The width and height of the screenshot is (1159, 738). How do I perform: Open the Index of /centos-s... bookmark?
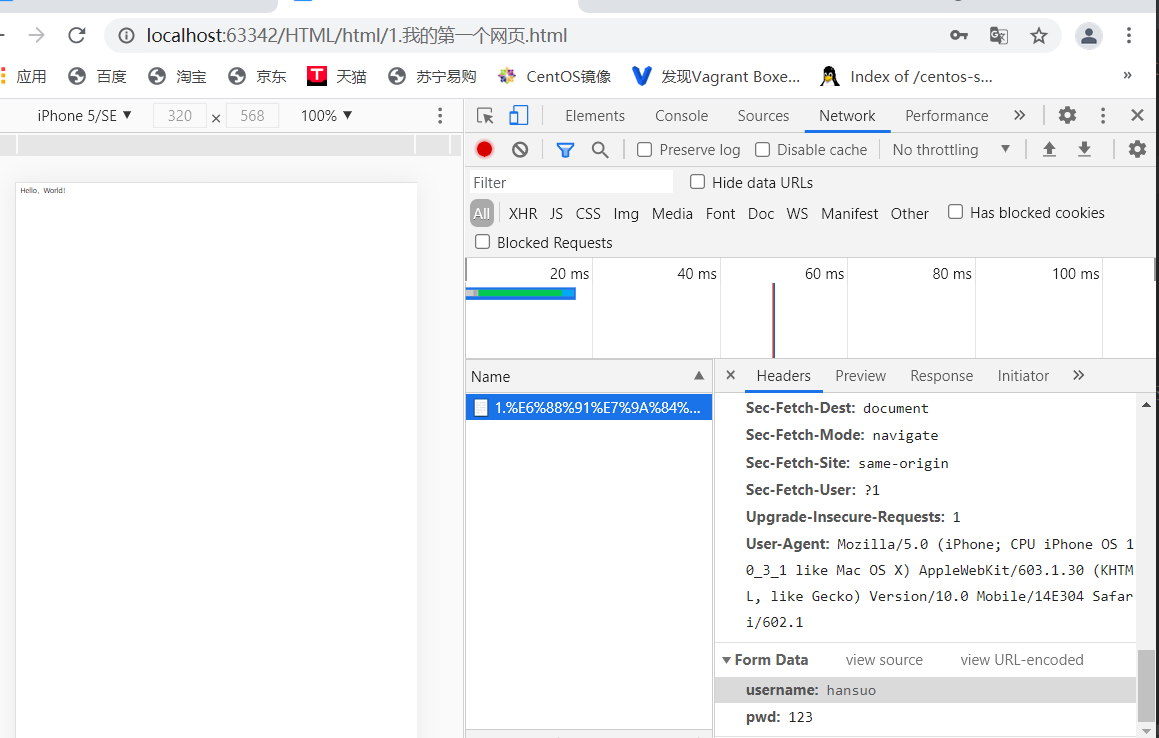[x=906, y=76]
